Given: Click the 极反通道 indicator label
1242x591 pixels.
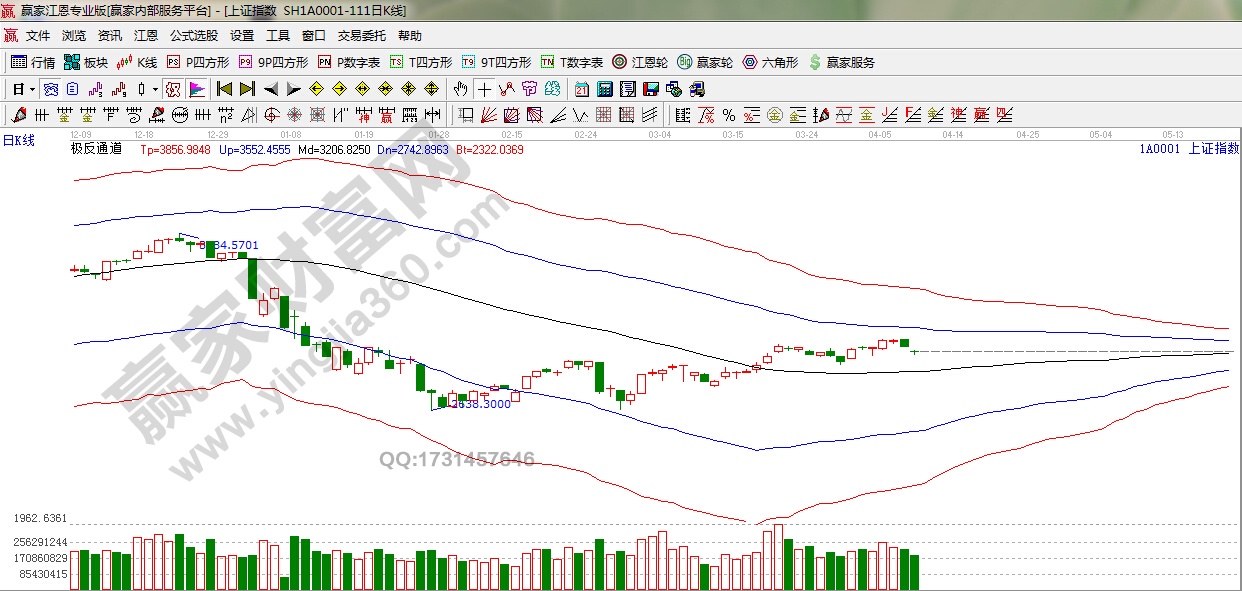Looking at the screenshot, I should [x=96, y=149].
